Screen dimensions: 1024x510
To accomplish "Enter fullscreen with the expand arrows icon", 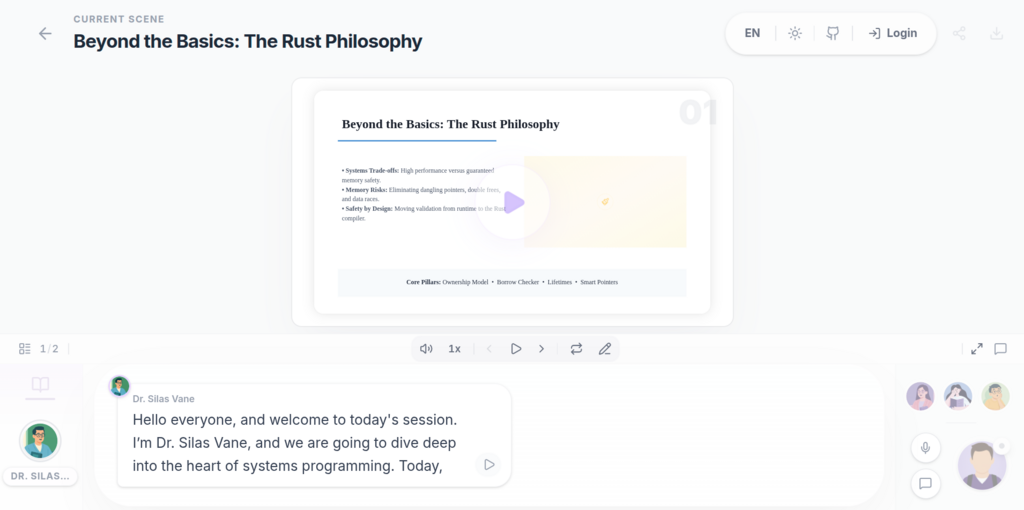I will tap(977, 349).
